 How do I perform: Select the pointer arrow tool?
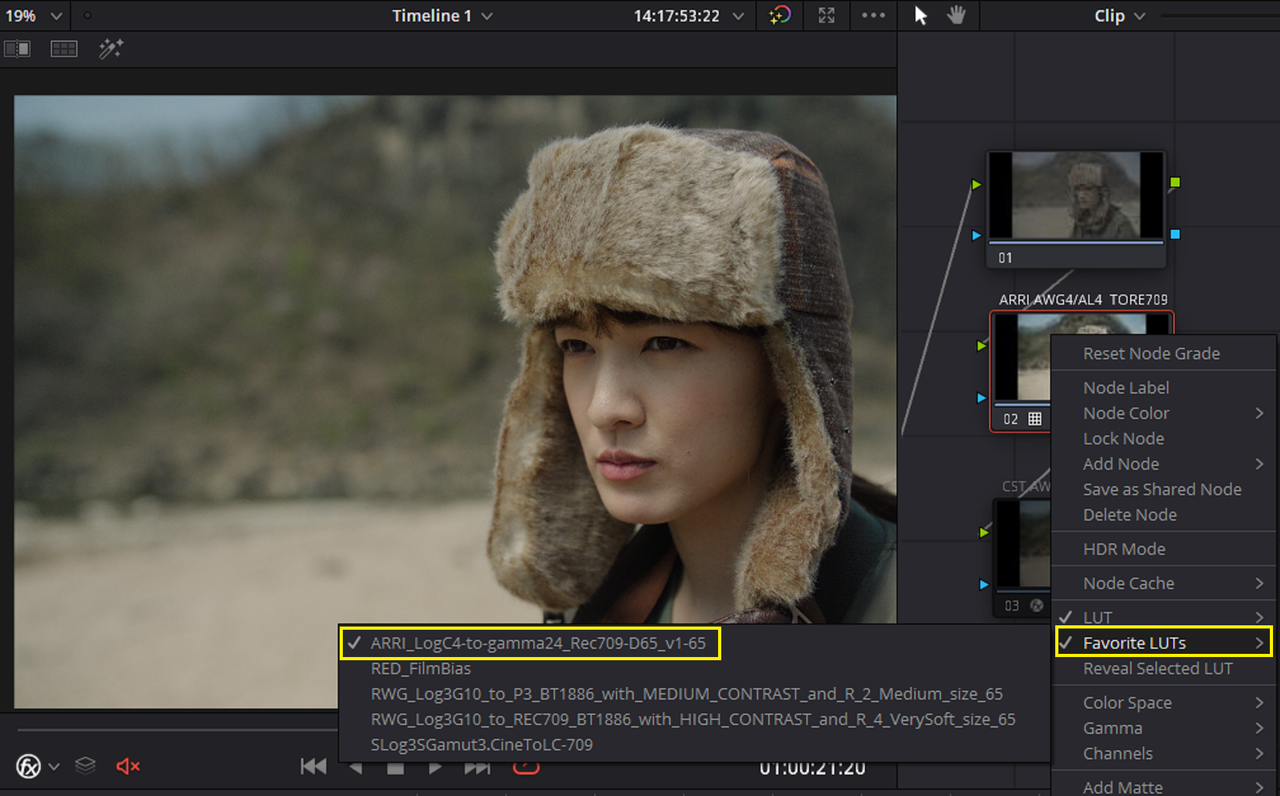(x=921, y=16)
